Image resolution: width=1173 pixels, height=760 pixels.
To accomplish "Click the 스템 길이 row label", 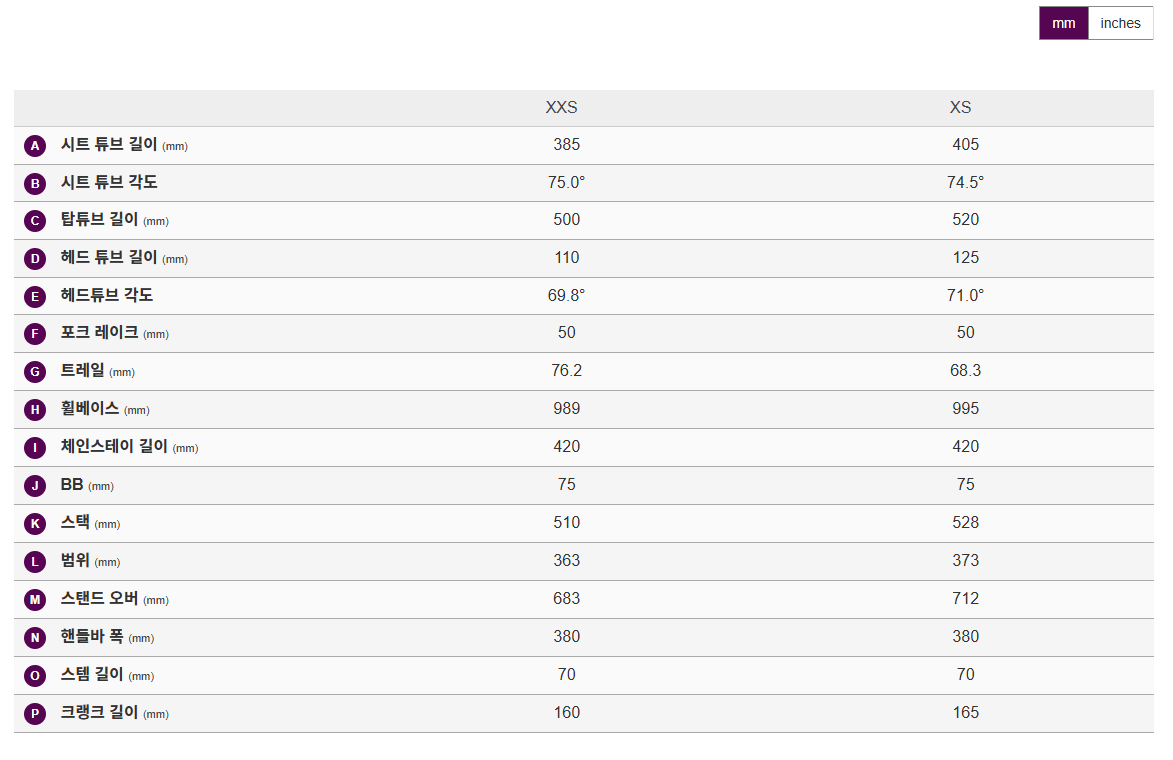I will click(92, 675).
